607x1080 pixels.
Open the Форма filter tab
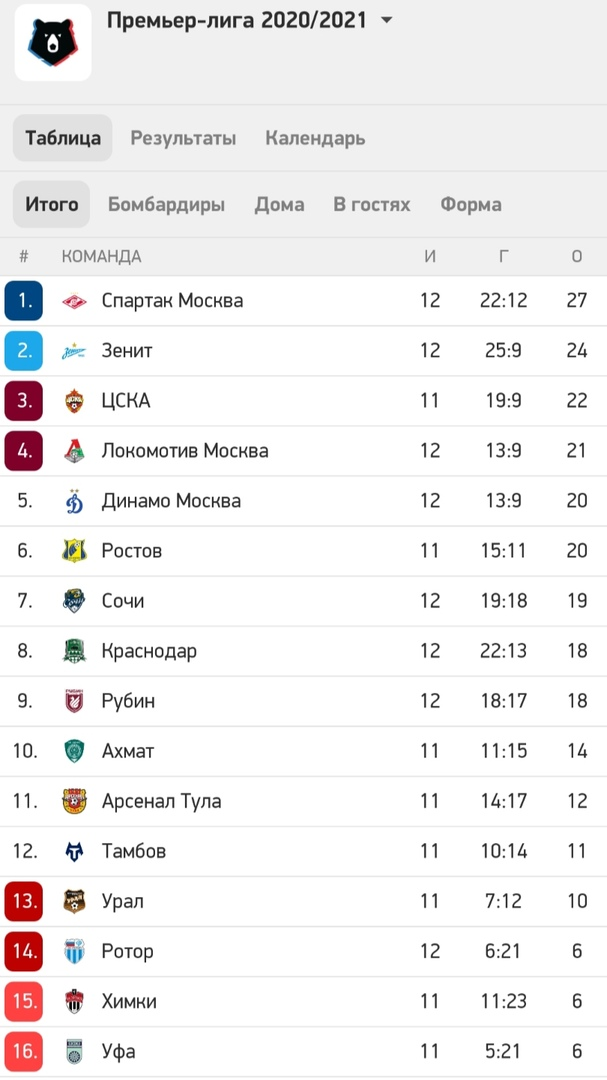tap(471, 205)
